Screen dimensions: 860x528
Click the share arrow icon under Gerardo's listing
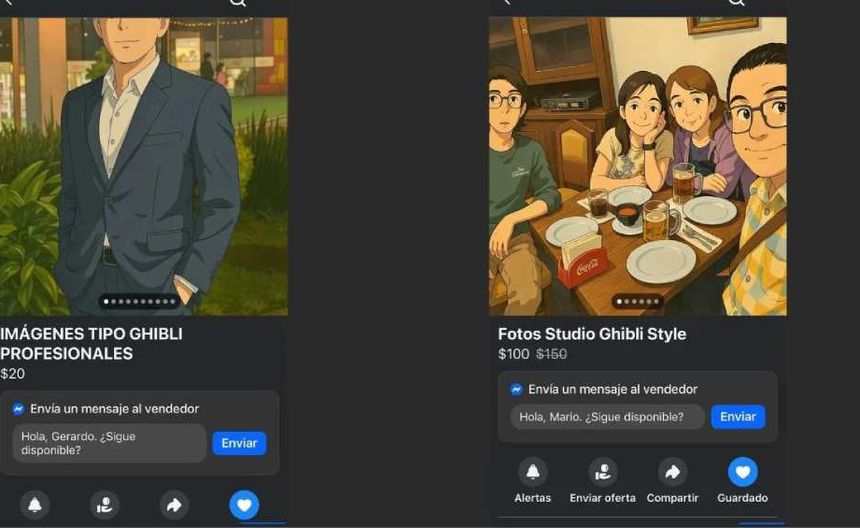(175, 505)
